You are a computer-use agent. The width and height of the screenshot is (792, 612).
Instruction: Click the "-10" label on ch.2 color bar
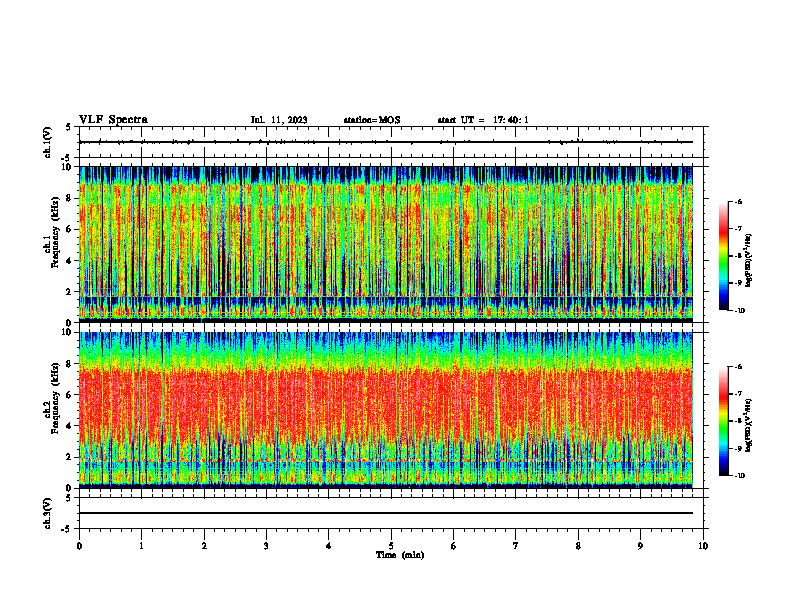(739, 476)
